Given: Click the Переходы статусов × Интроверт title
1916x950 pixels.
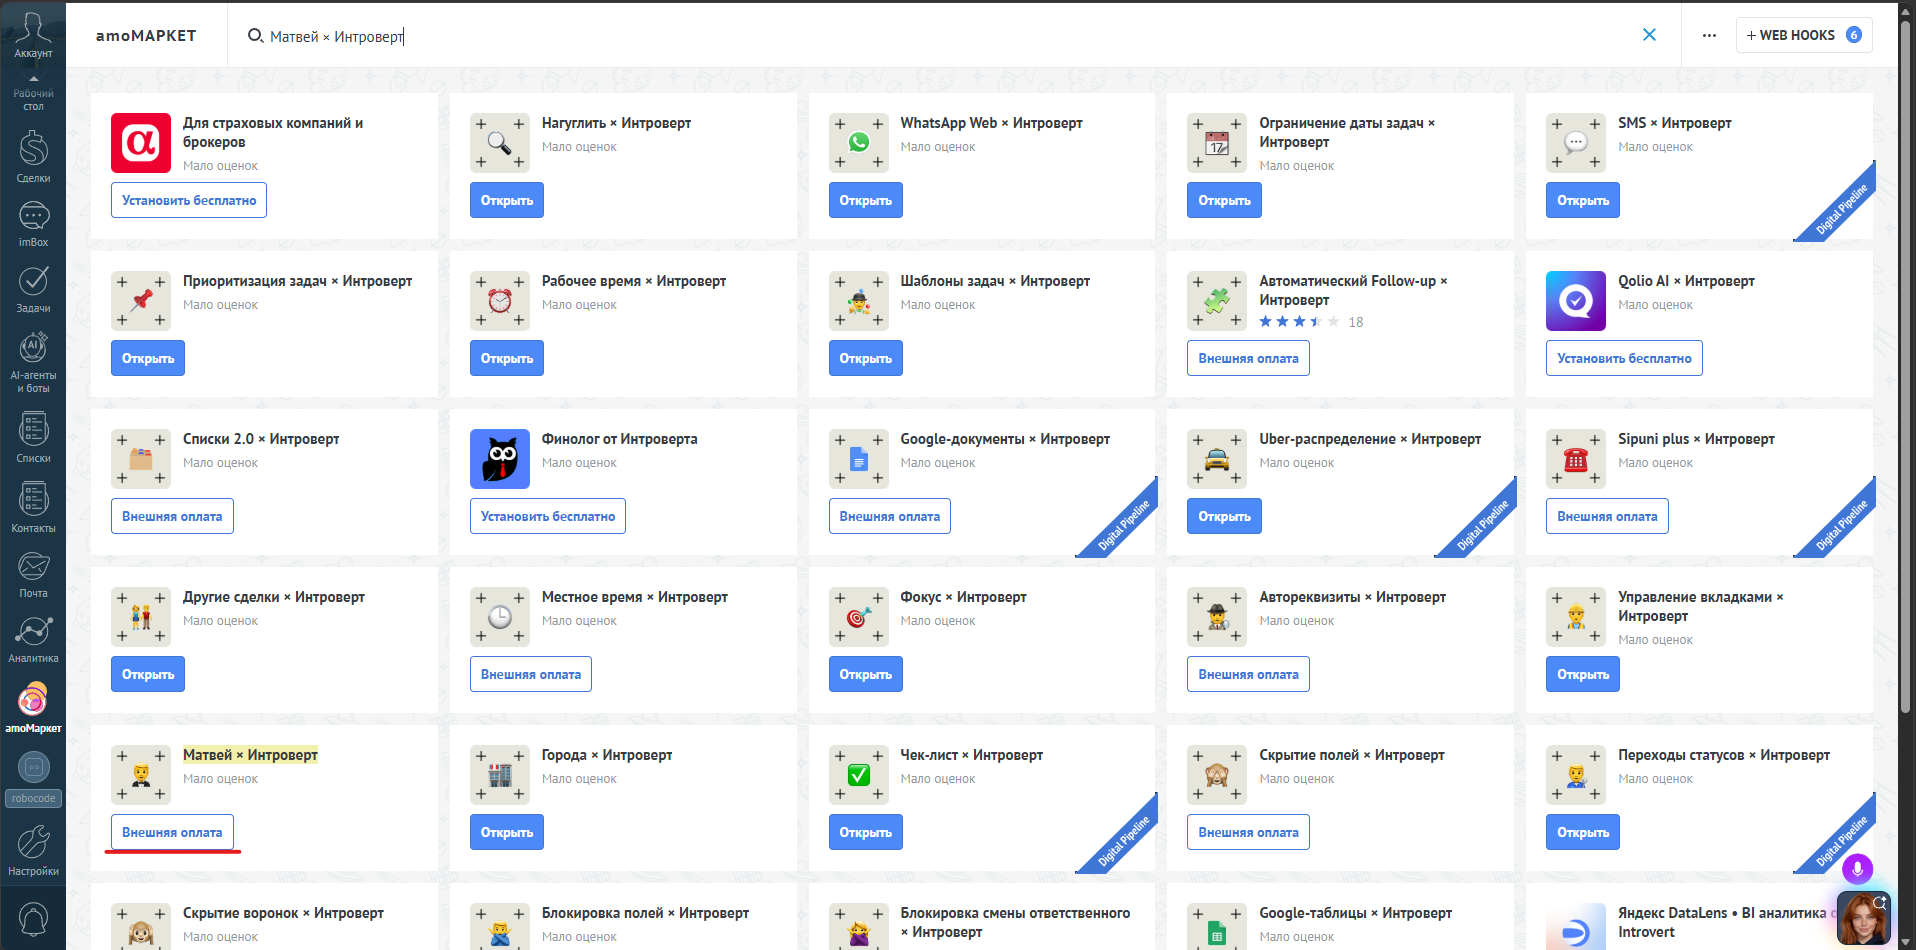Looking at the screenshot, I should (x=1724, y=755).
